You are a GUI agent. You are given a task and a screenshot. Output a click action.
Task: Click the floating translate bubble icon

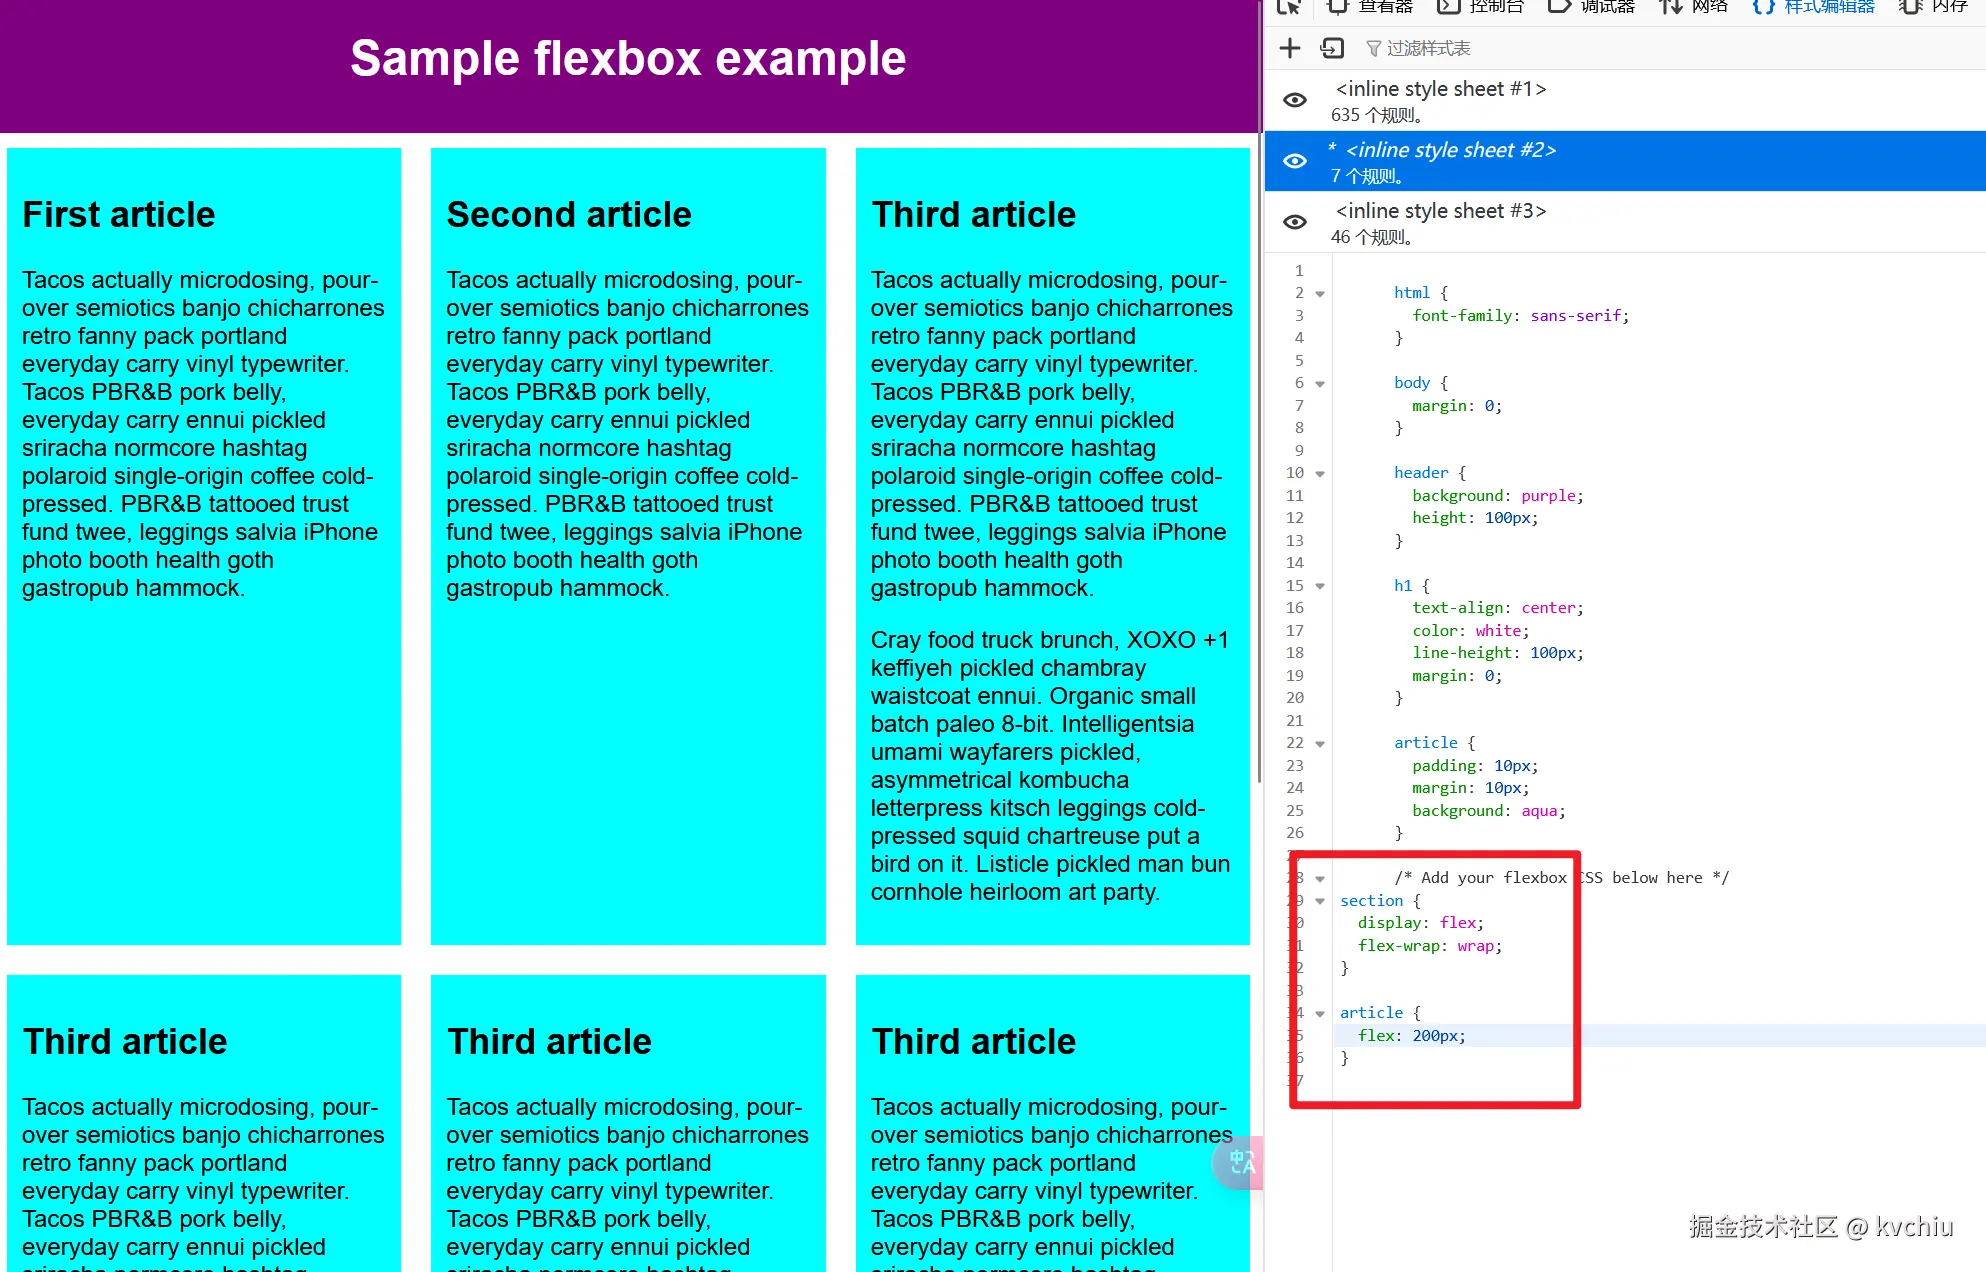[x=1239, y=1162]
